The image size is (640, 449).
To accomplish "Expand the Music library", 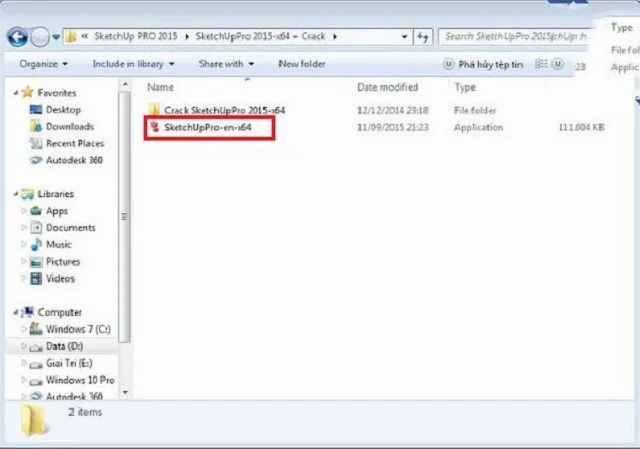I will point(23,245).
